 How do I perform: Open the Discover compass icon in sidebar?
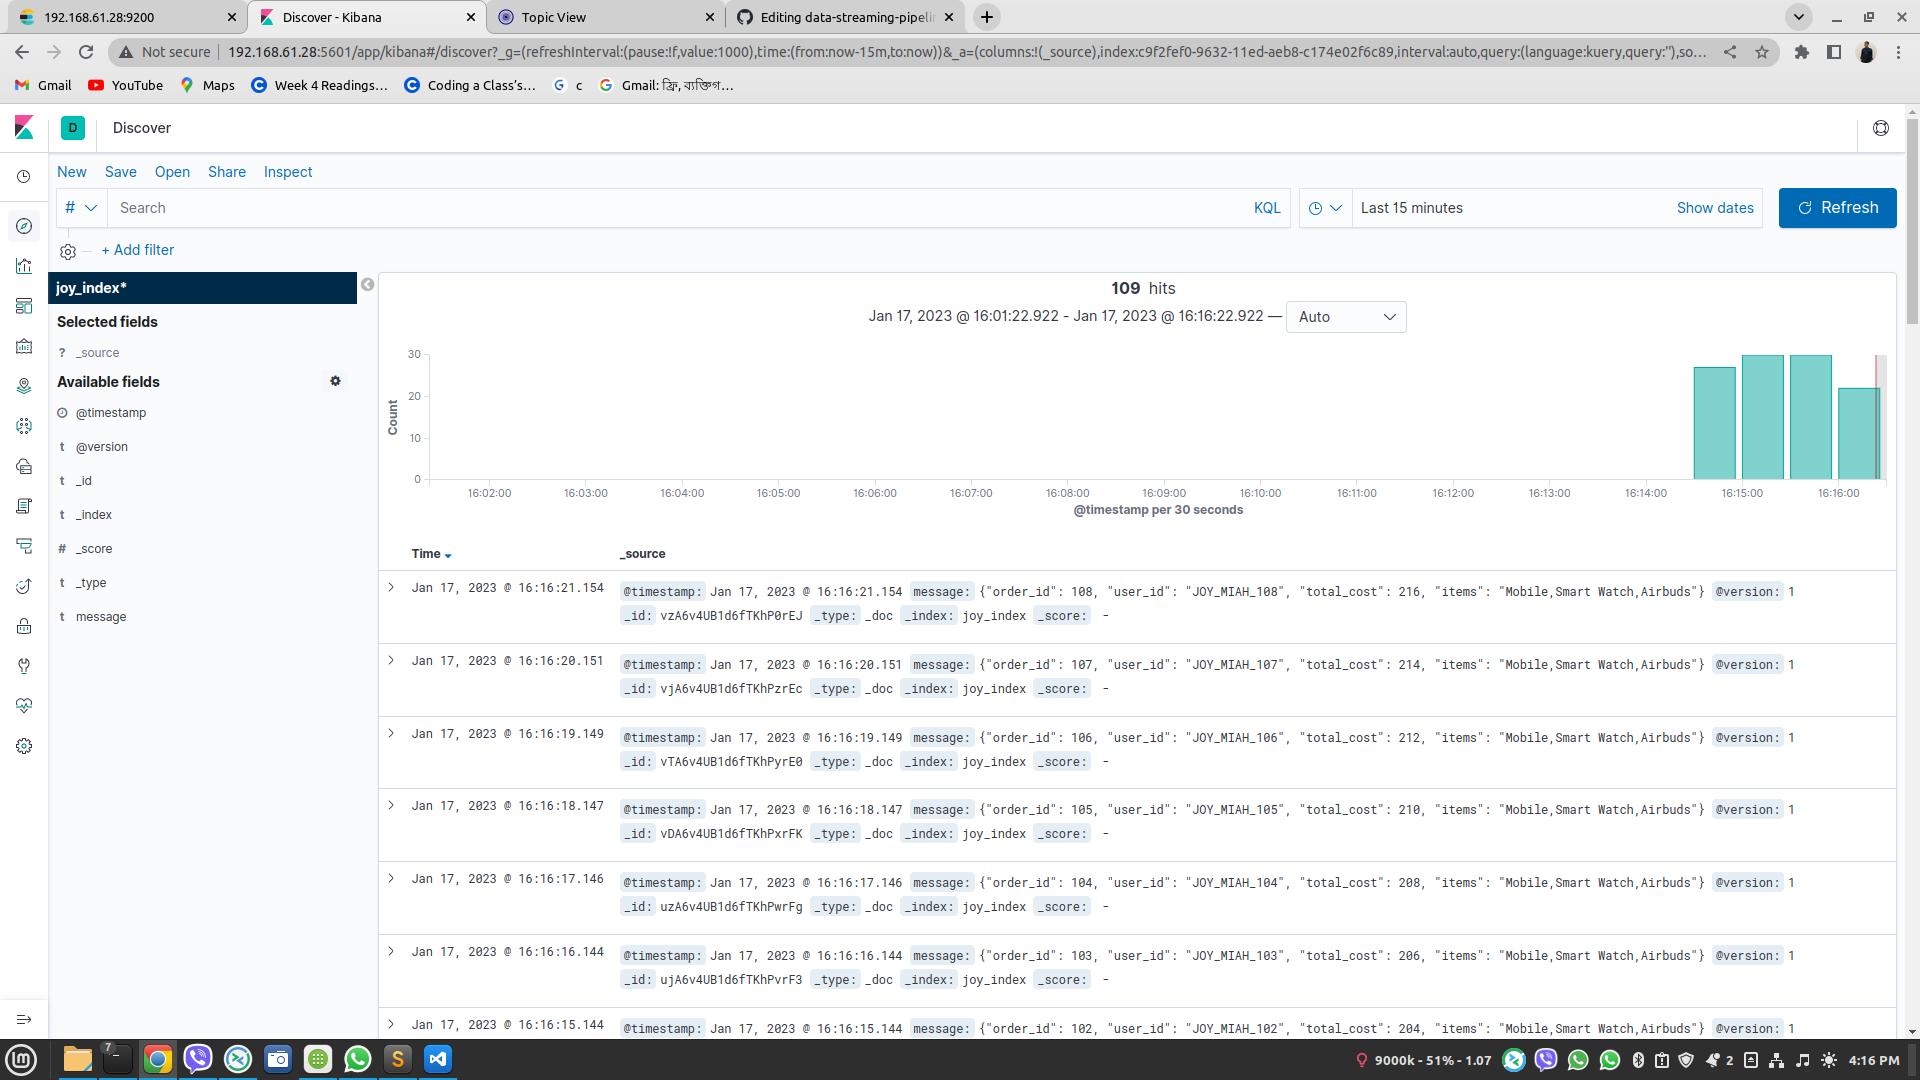click(24, 226)
